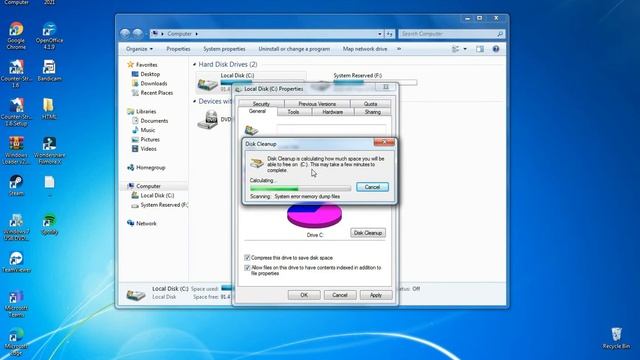This screenshot has width=640, height=360.
Task: Expand Computer breadcrumb arrow
Action: 196,34
